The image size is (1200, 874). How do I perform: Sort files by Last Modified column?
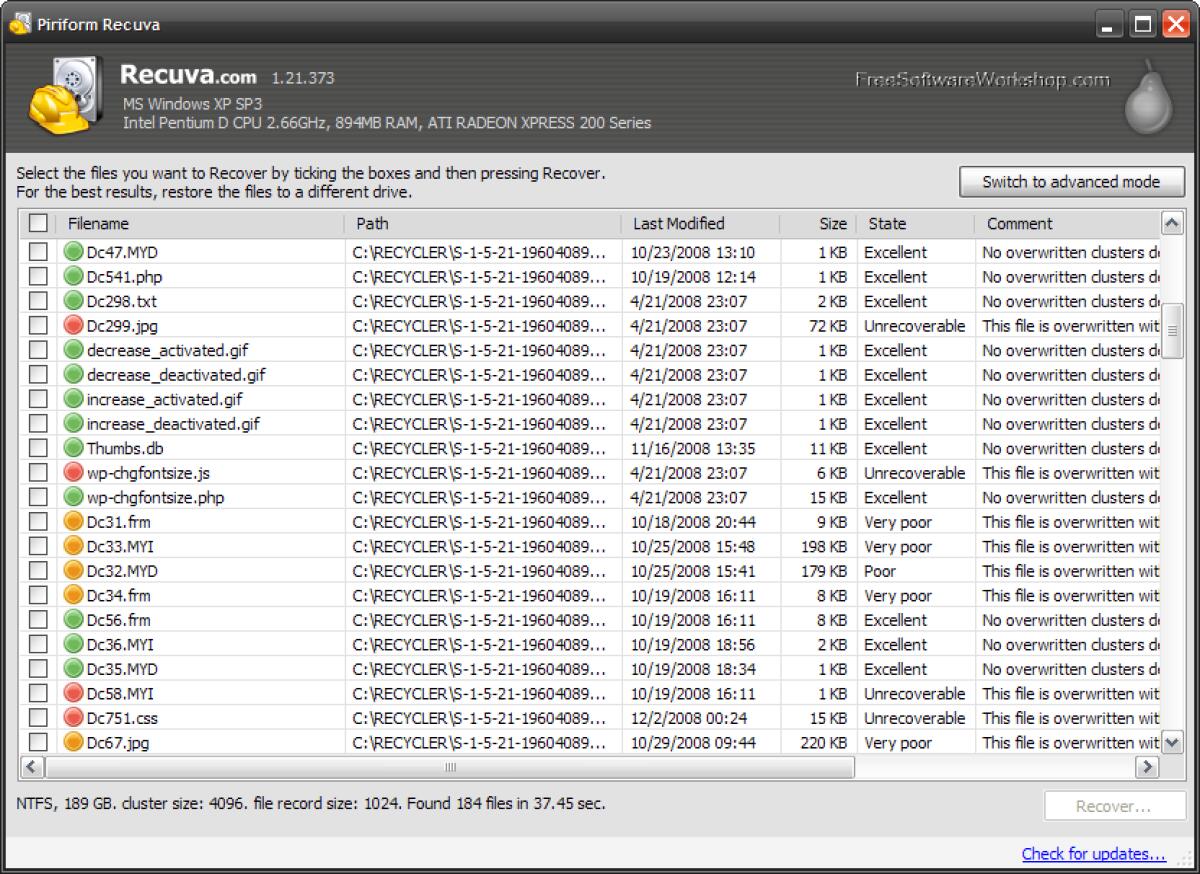coord(678,224)
